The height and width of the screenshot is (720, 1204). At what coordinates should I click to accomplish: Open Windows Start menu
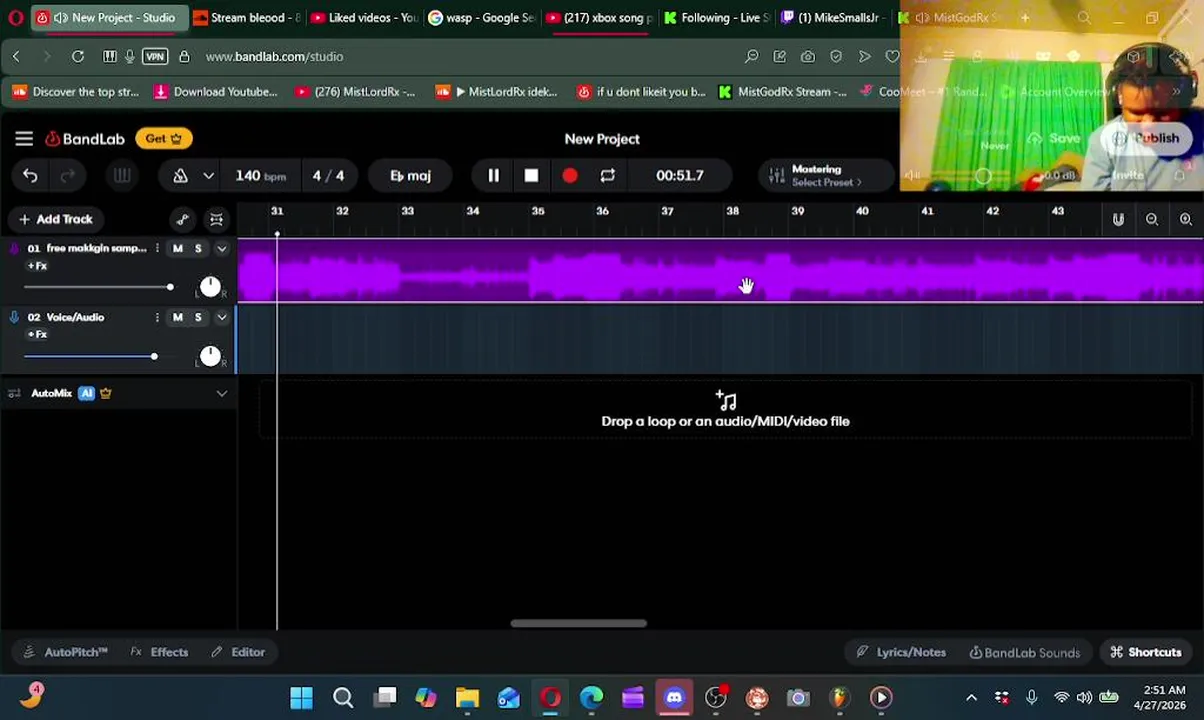(301, 698)
